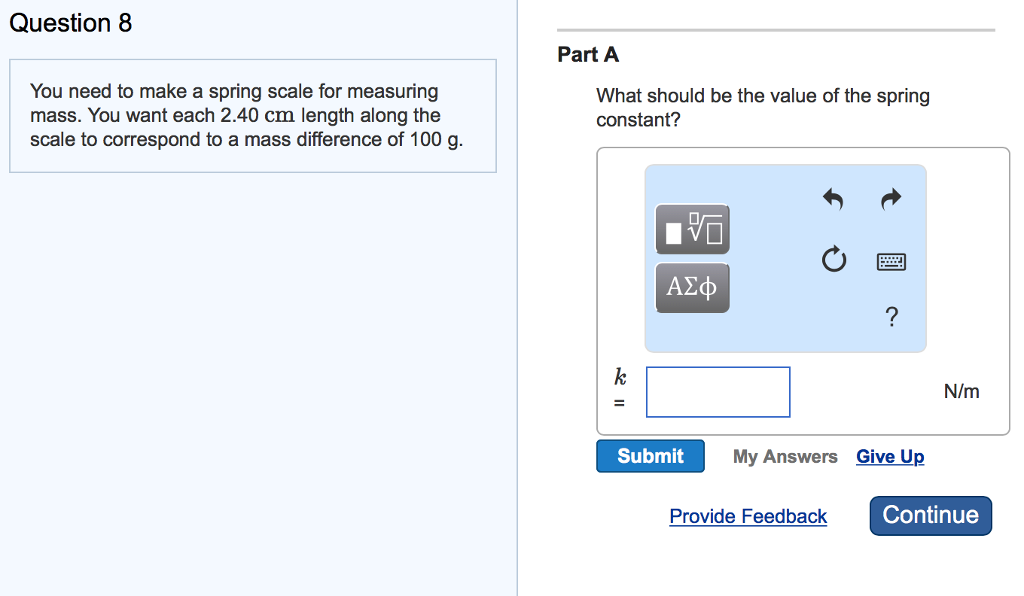The image size is (1024, 596).
Task: Click the Question 8 heading
Action: pyautogui.click(x=71, y=23)
